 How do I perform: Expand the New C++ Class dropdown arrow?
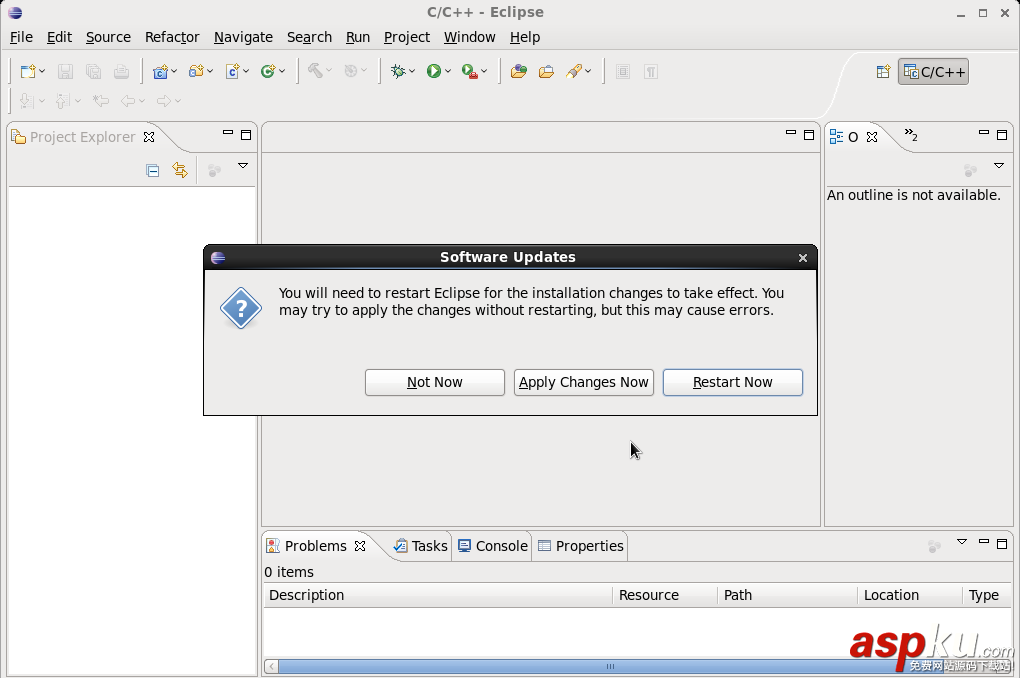(x=282, y=72)
